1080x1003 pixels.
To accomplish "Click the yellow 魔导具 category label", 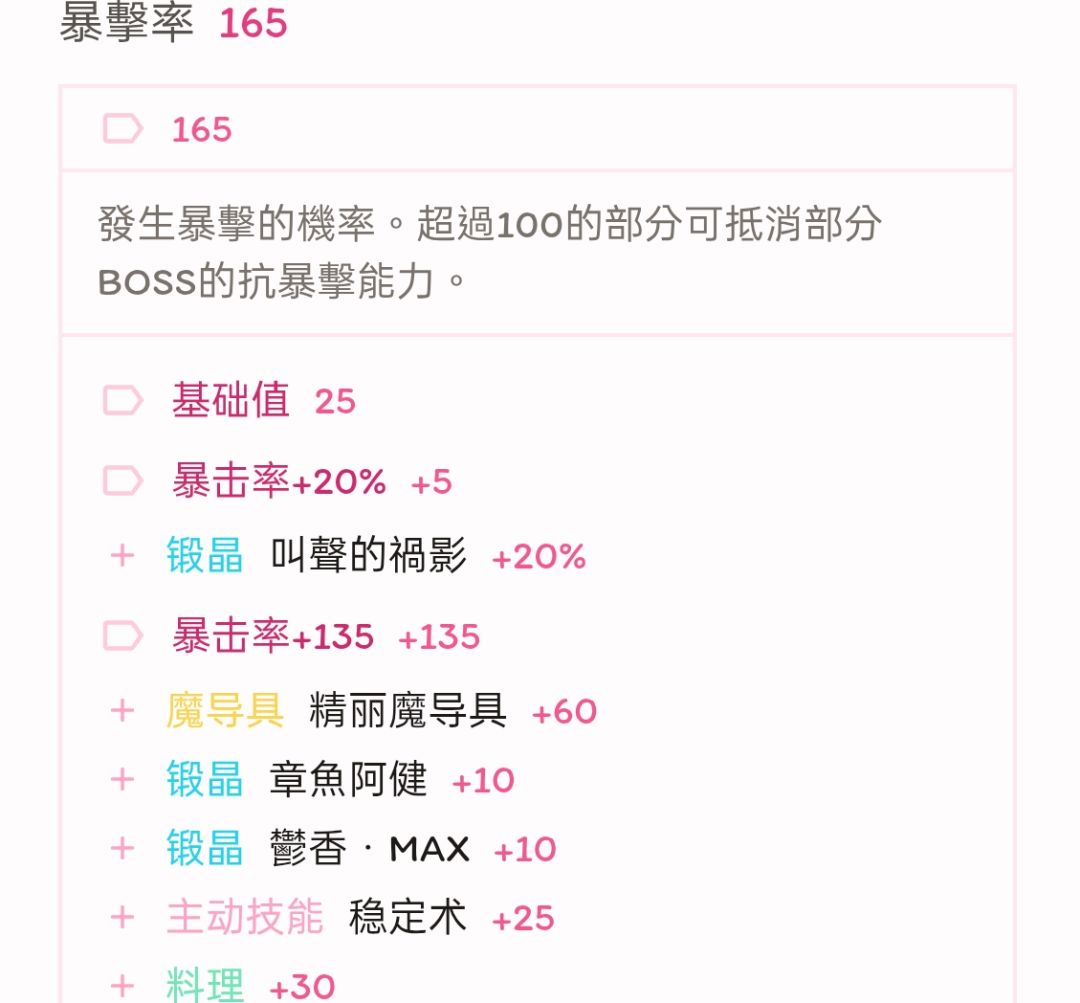I will pyautogui.click(x=225, y=711).
